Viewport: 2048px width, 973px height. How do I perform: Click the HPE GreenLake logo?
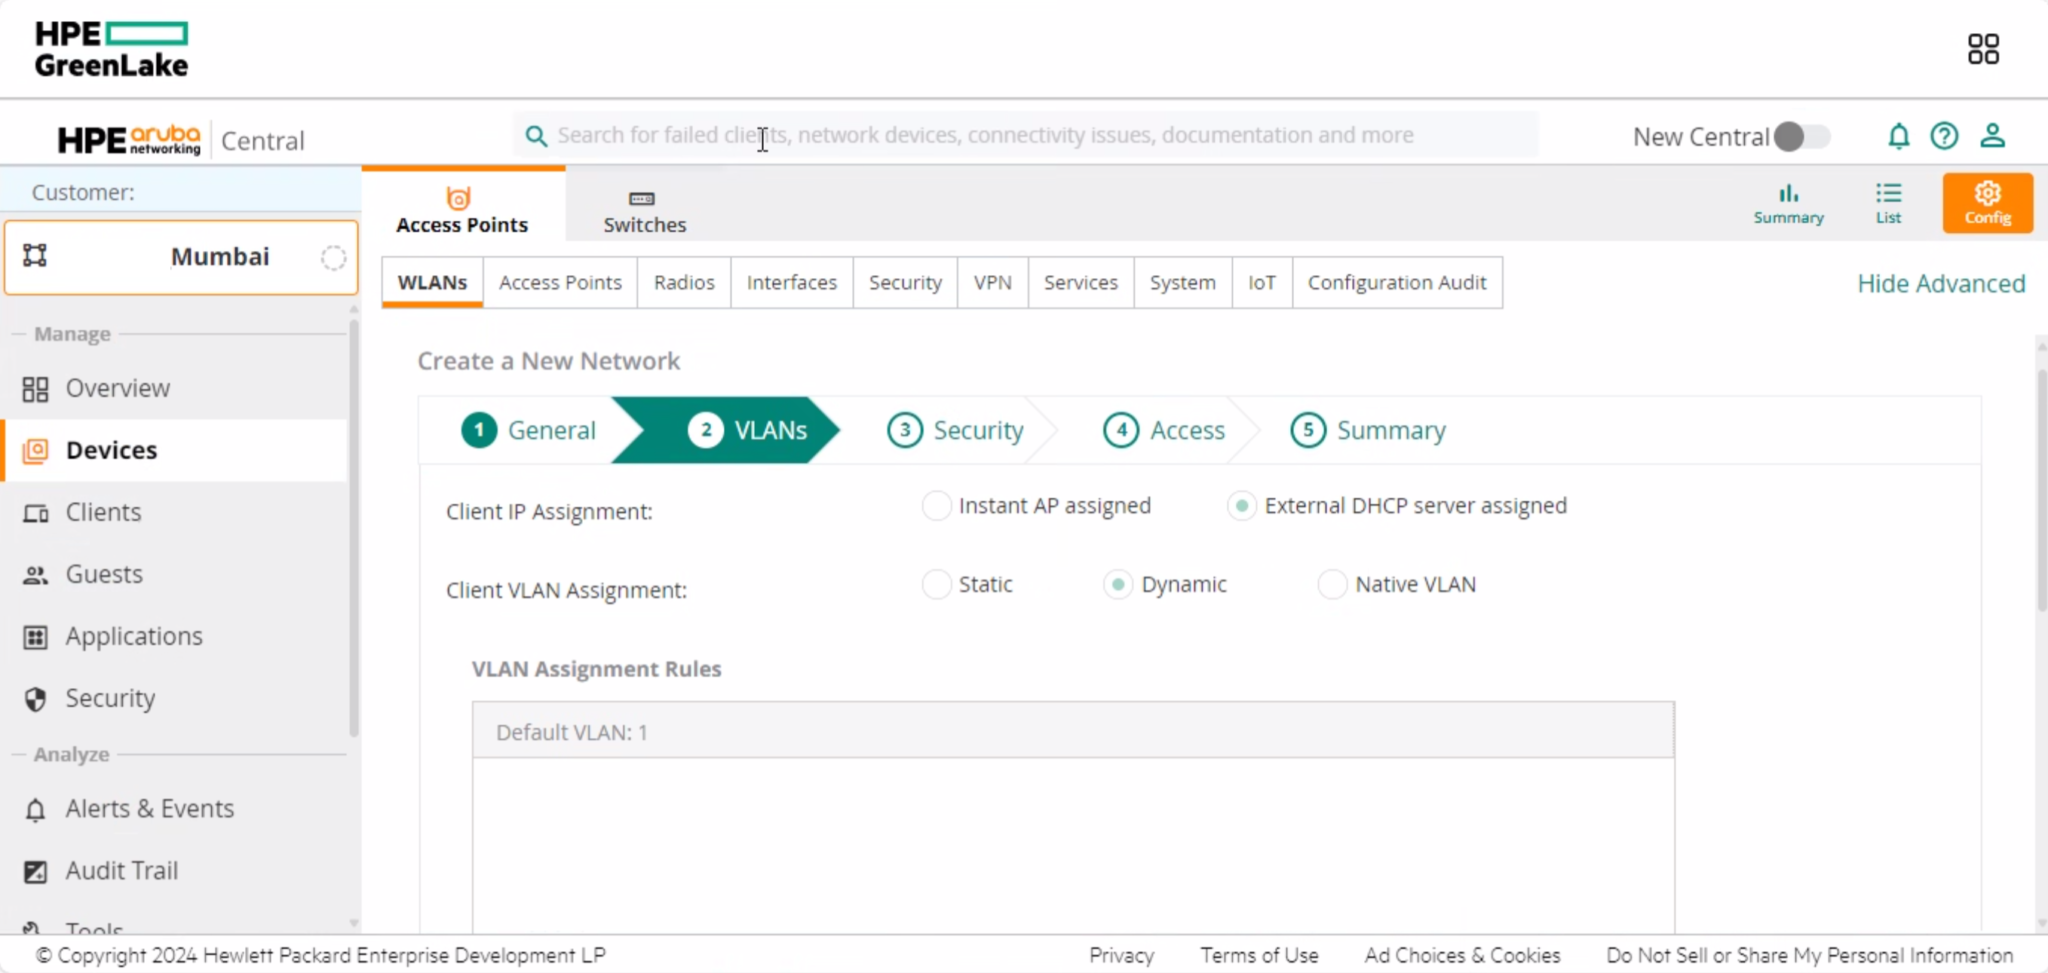coord(112,47)
